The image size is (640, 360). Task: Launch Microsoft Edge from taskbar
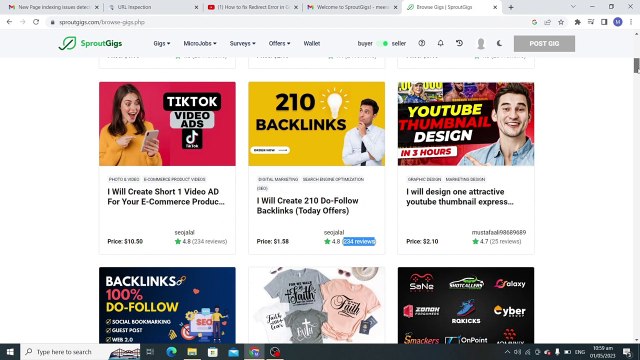click(x=171, y=352)
